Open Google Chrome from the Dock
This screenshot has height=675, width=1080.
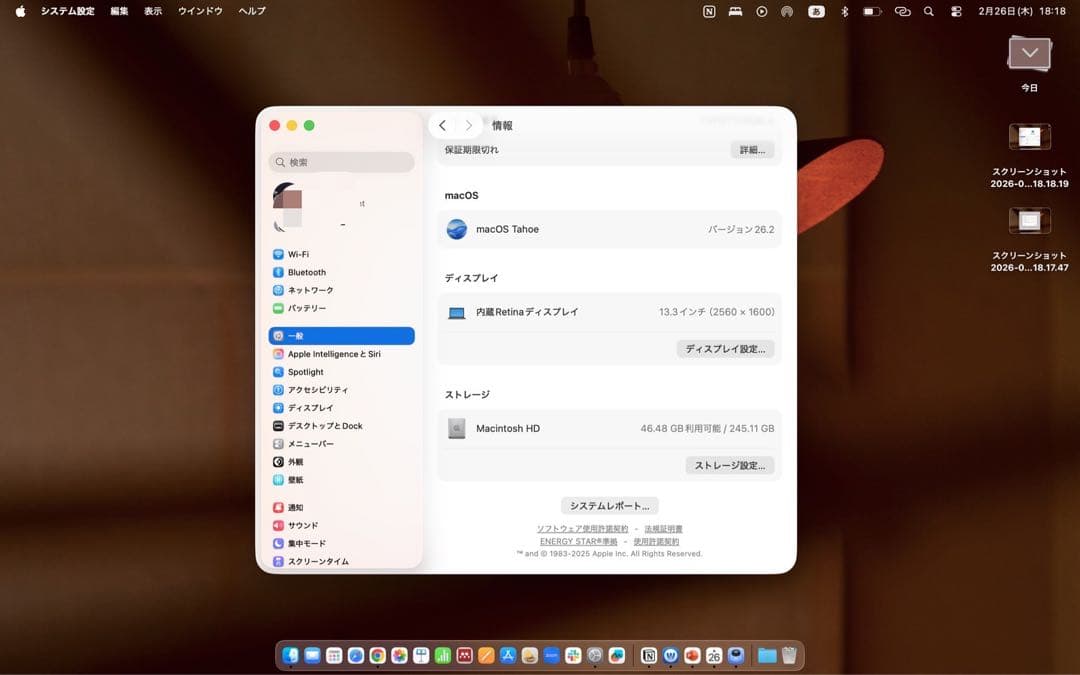tap(377, 656)
